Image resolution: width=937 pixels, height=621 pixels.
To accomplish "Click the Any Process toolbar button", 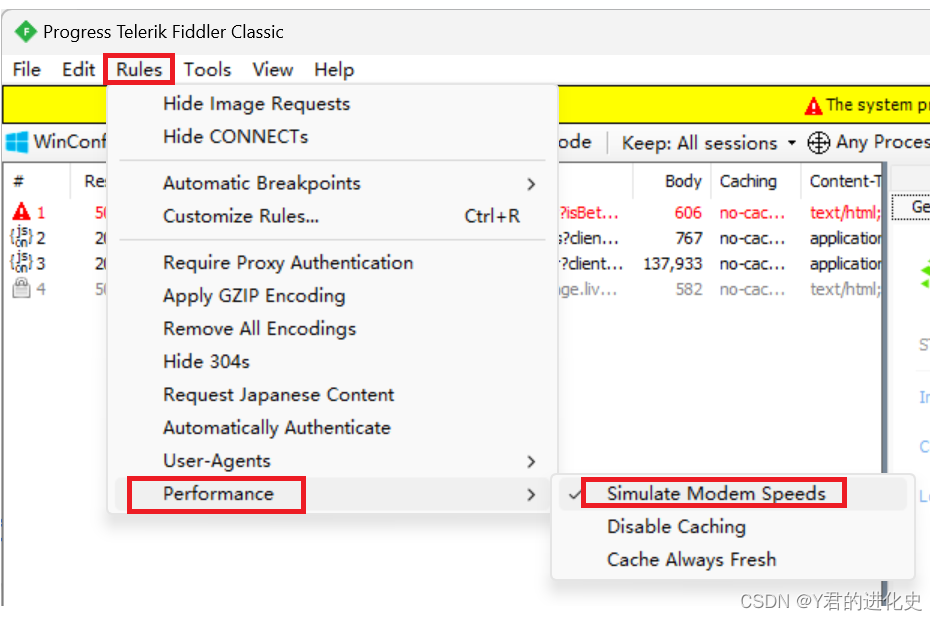I will click(x=868, y=143).
